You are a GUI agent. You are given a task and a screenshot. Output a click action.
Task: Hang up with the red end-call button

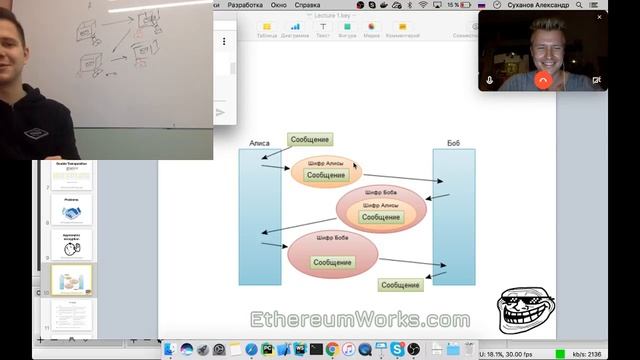(543, 80)
